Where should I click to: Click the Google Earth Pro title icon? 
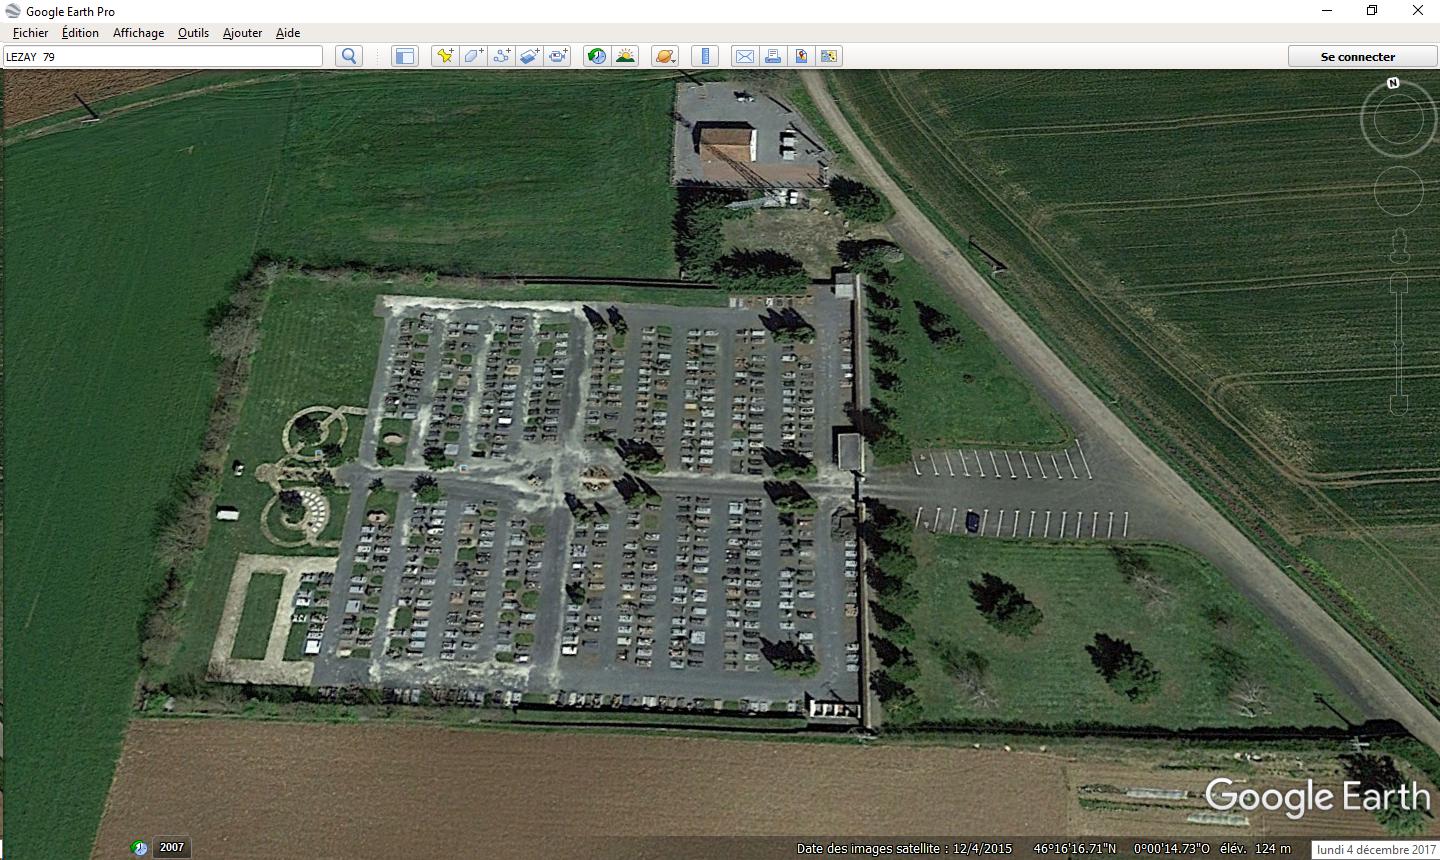tap(13, 11)
